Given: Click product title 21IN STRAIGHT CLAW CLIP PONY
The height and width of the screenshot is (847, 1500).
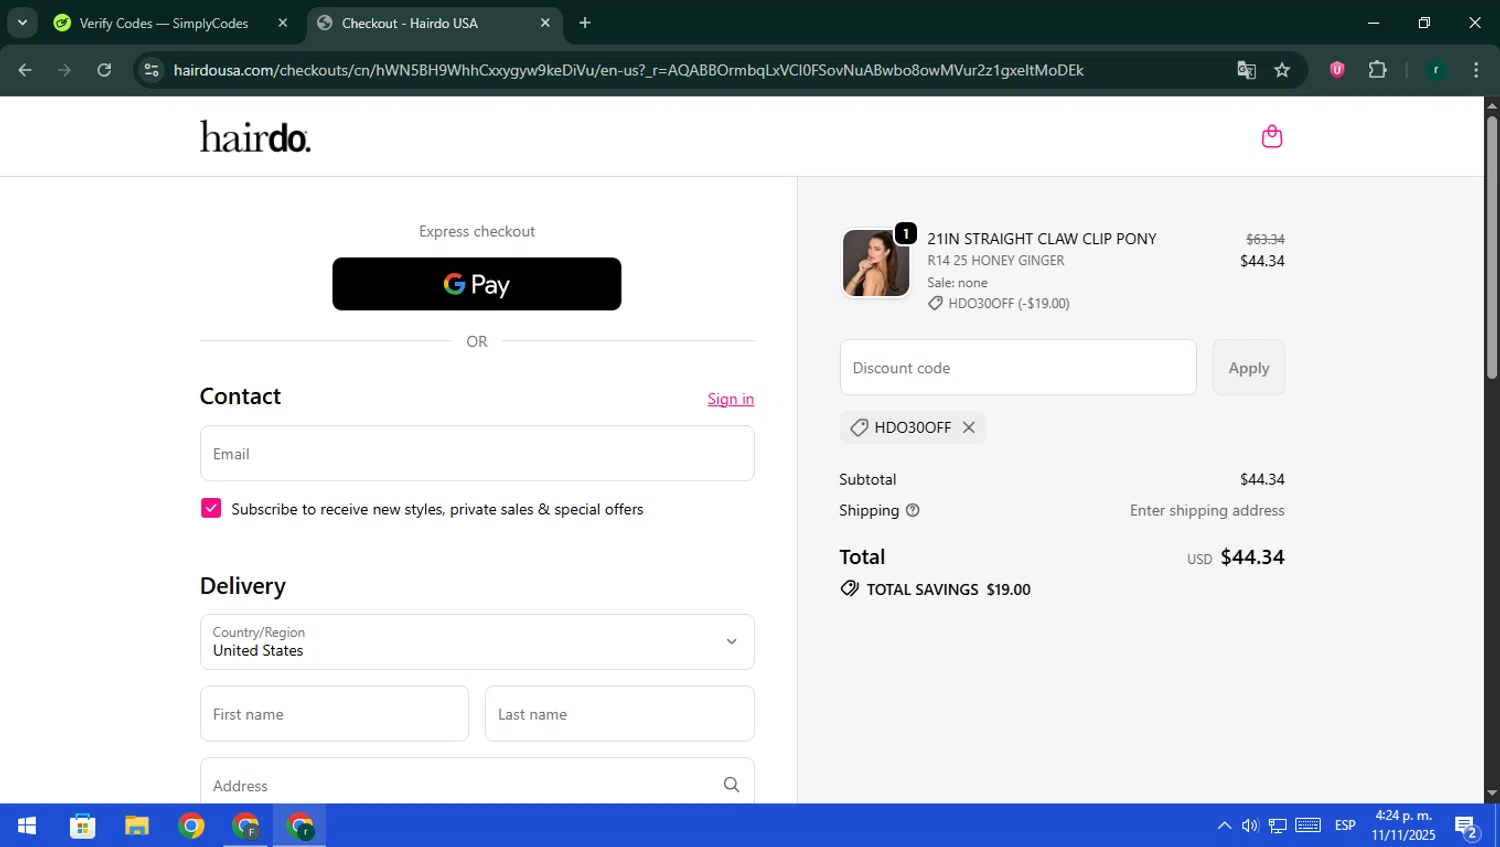Looking at the screenshot, I should click(x=1041, y=239).
